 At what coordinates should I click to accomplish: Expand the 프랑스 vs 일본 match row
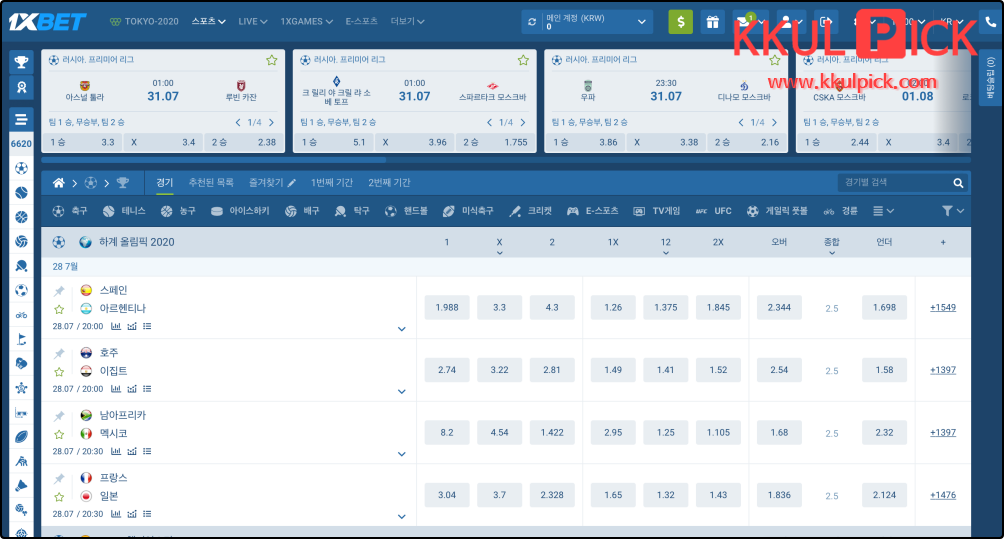(401, 517)
